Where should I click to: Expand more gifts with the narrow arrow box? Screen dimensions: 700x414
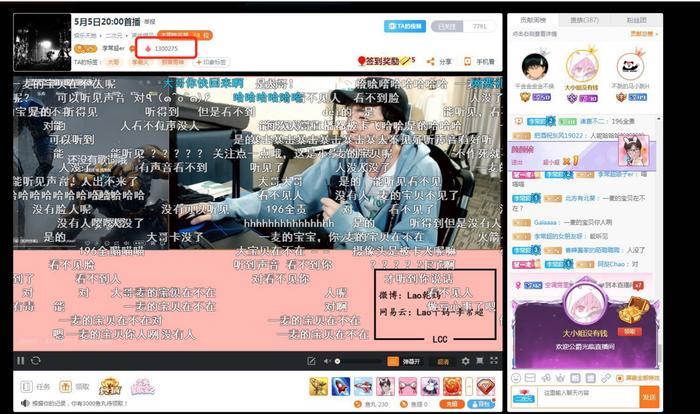[x=469, y=386]
